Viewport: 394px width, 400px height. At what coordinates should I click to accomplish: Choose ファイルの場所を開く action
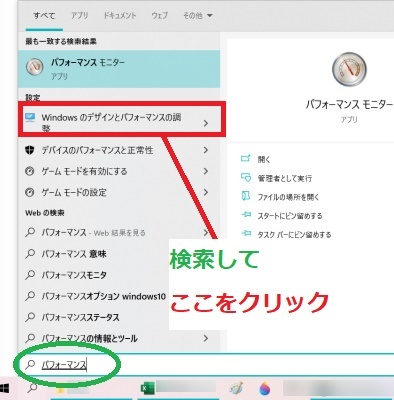(x=288, y=197)
